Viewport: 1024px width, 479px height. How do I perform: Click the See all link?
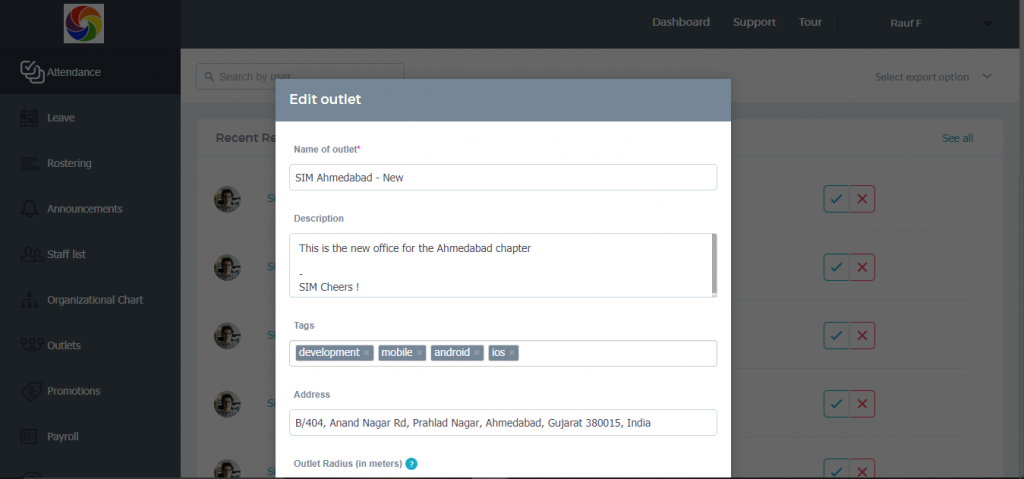click(957, 138)
